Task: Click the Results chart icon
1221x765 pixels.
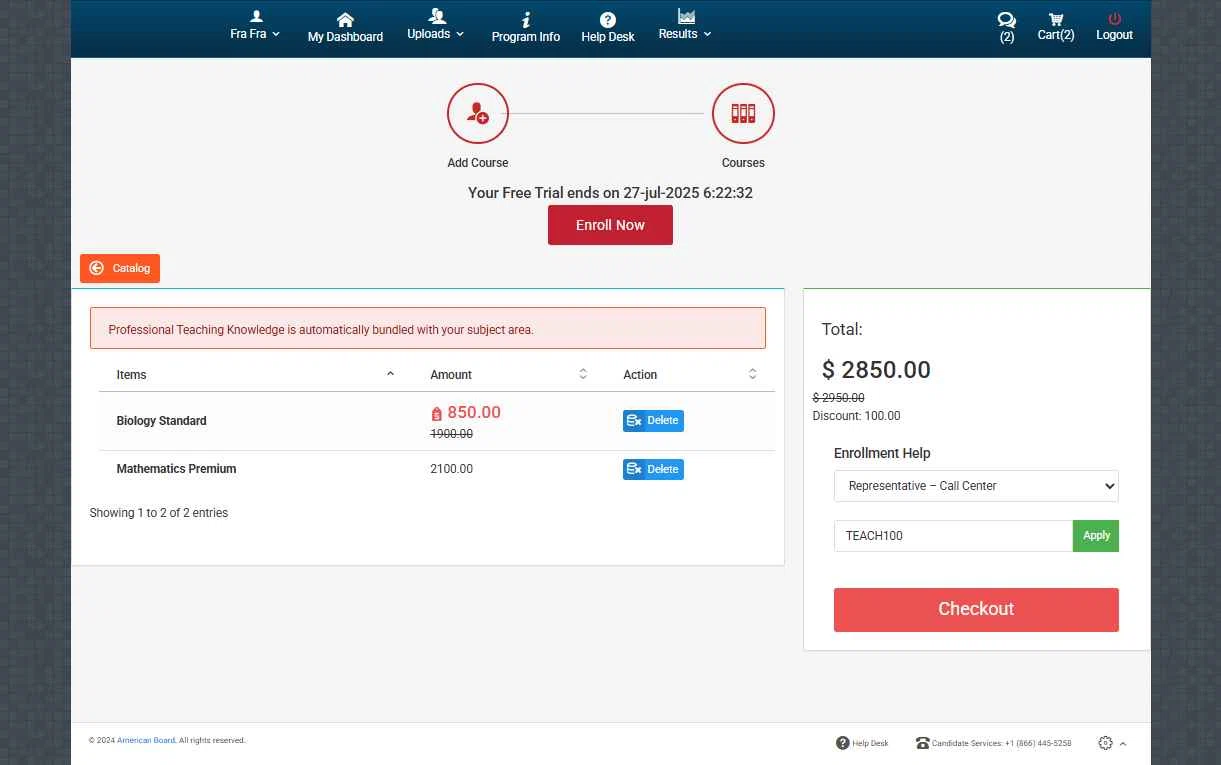Action: (686, 16)
